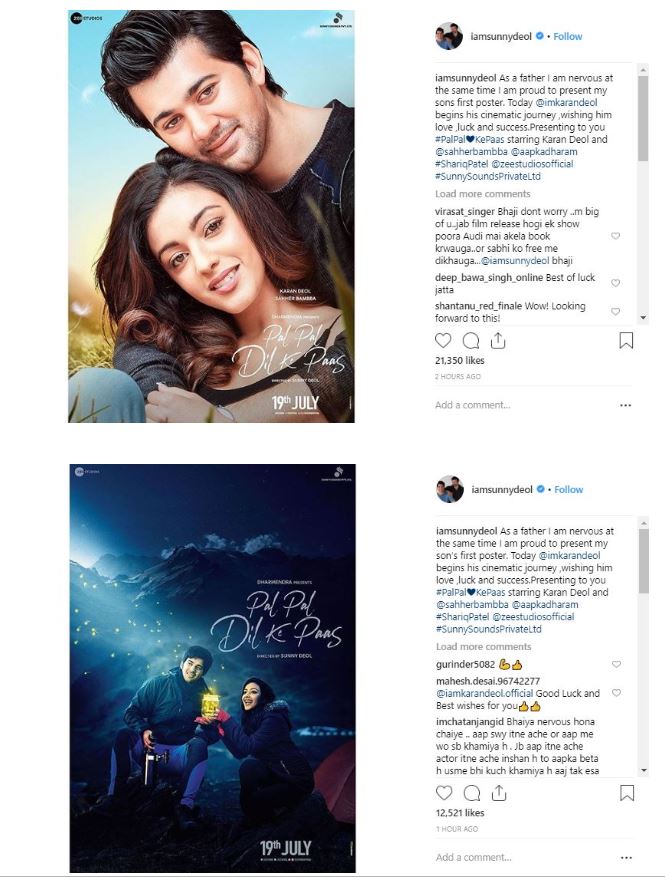The width and height of the screenshot is (665, 879).
Task: Open comment bubble icon on first post
Action: click(x=471, y=340)
